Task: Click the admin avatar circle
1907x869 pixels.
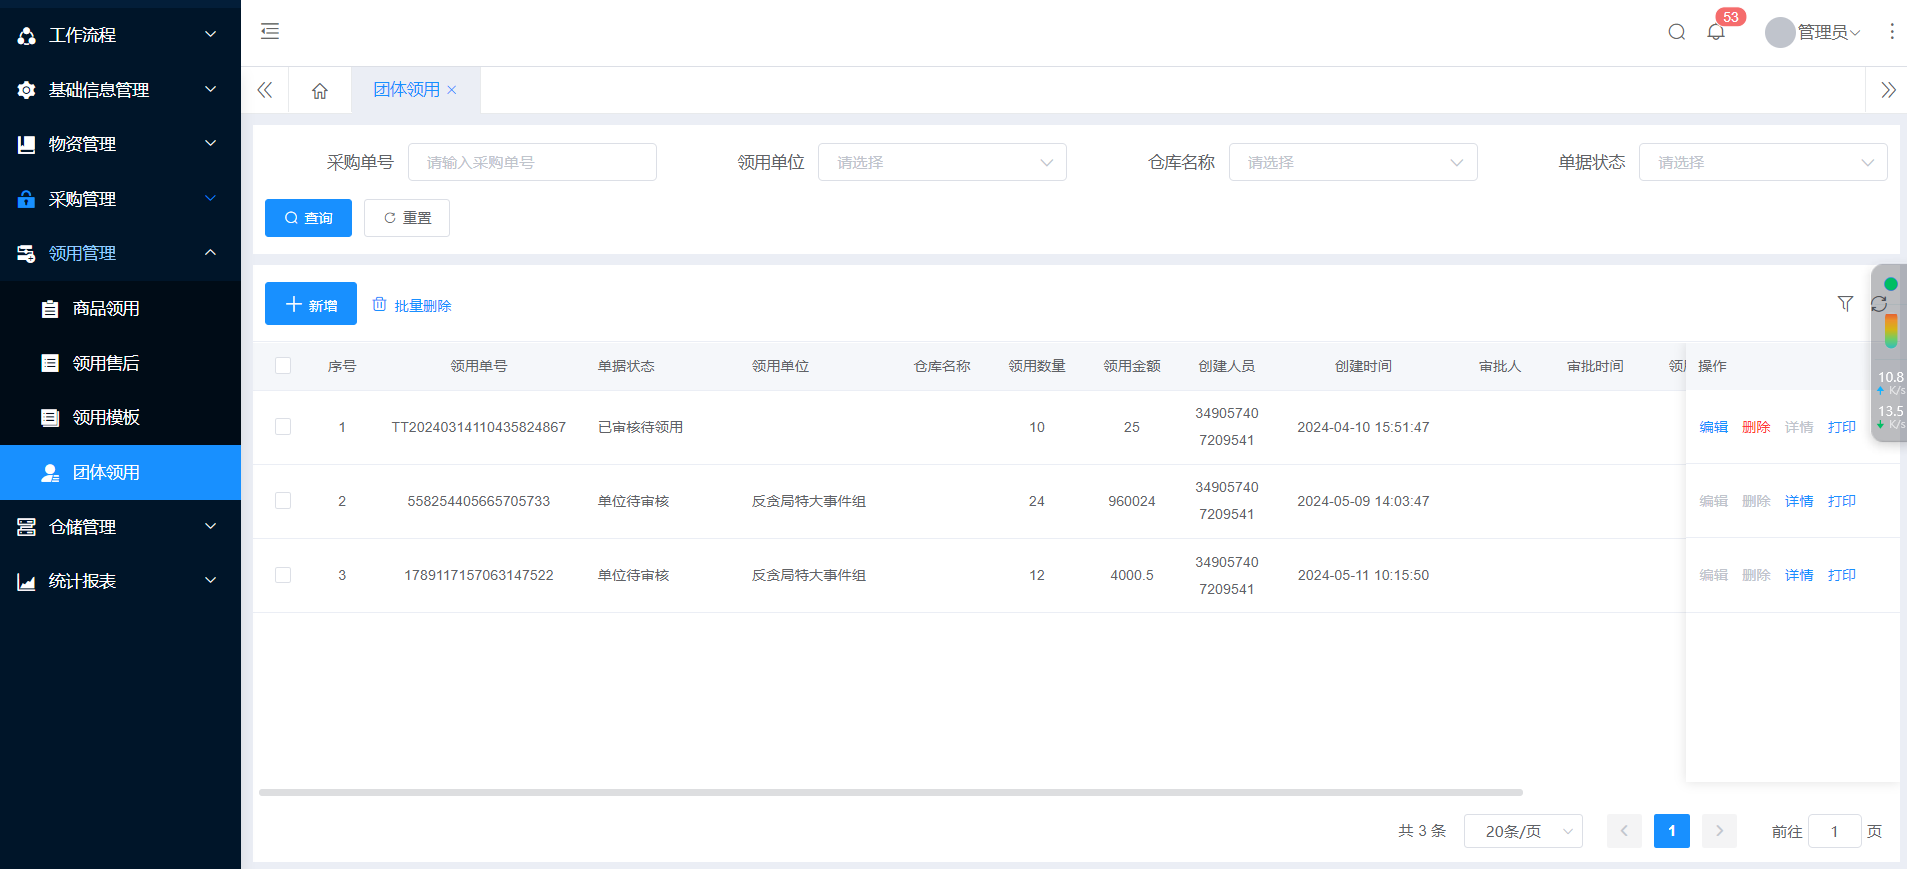Action: (x=1780, y=32)
